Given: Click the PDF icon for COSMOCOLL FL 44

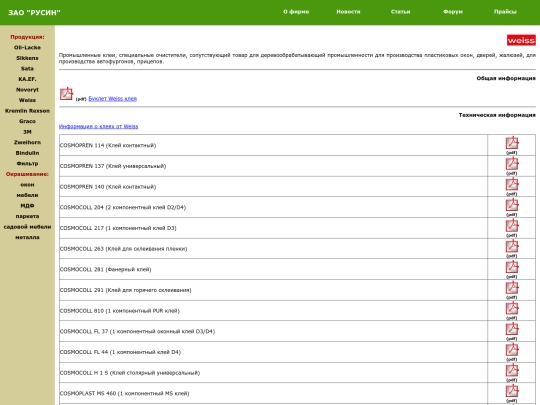Looking at the screenshot, I should point(512,350).
